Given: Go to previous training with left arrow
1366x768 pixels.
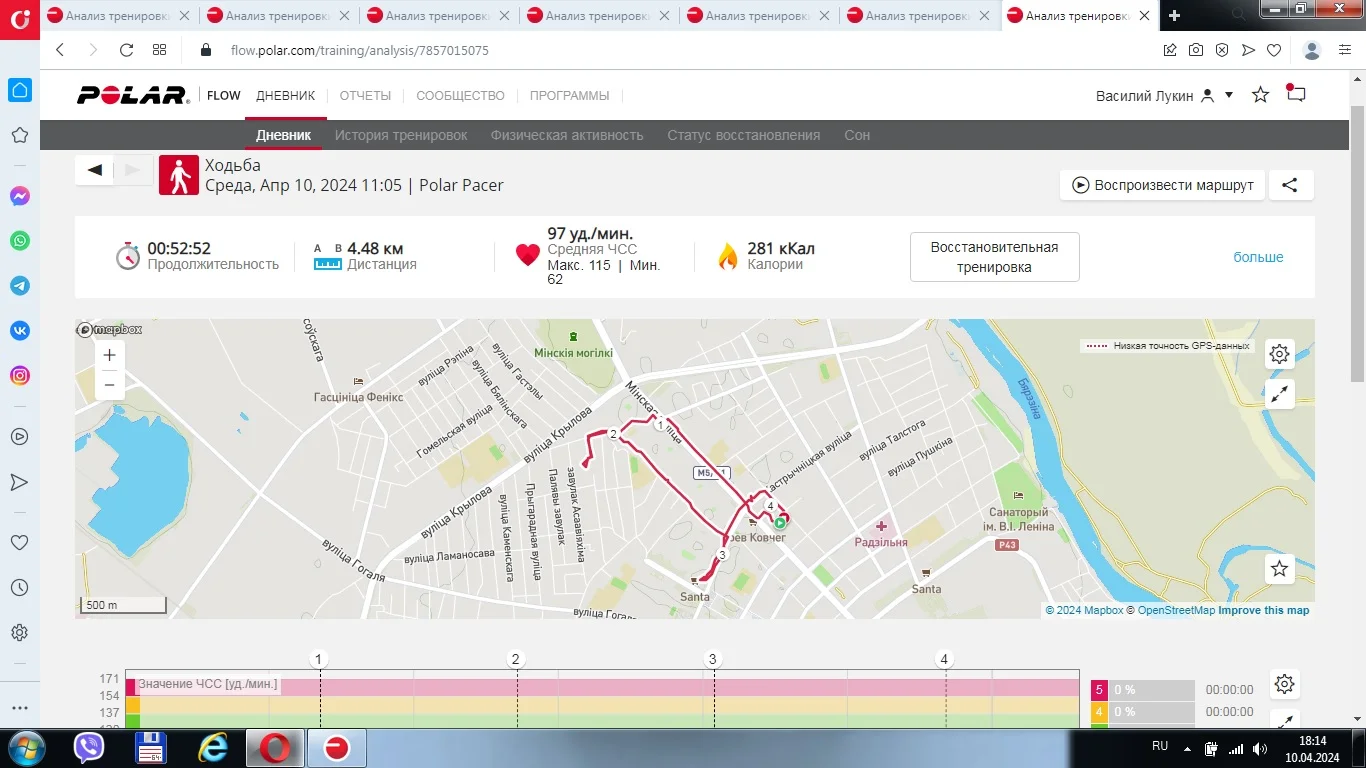Looking at the screenshot, I should coord(95,170).
